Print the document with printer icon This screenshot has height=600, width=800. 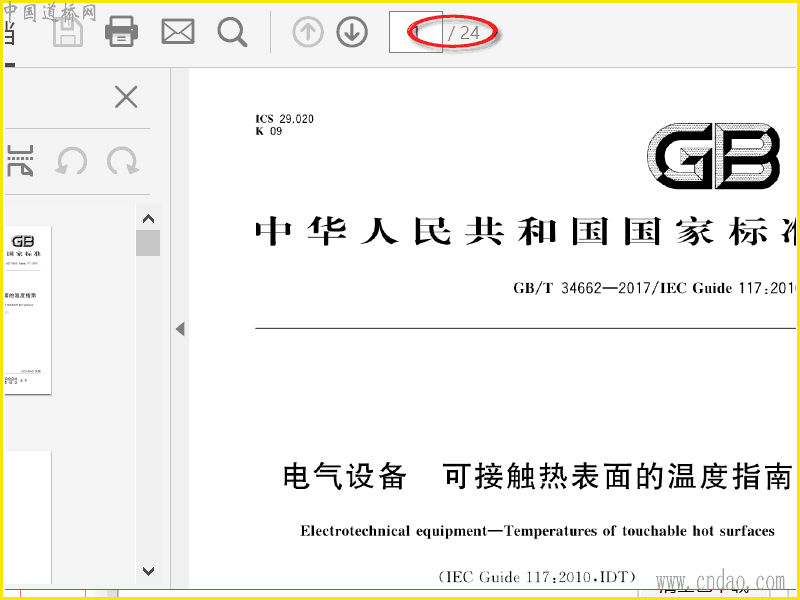(x=121, y=32)
